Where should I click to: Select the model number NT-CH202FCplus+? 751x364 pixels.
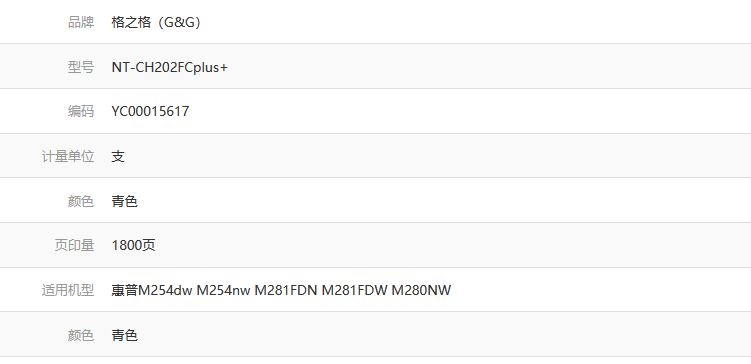pyautogui.click(x=170, y=67)
